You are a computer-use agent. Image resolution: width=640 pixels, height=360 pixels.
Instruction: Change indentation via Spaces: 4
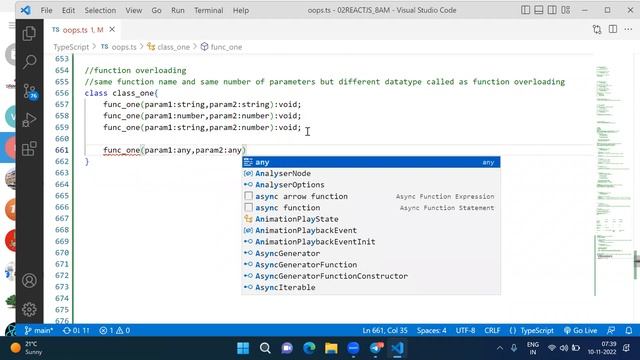click(431, 330)
